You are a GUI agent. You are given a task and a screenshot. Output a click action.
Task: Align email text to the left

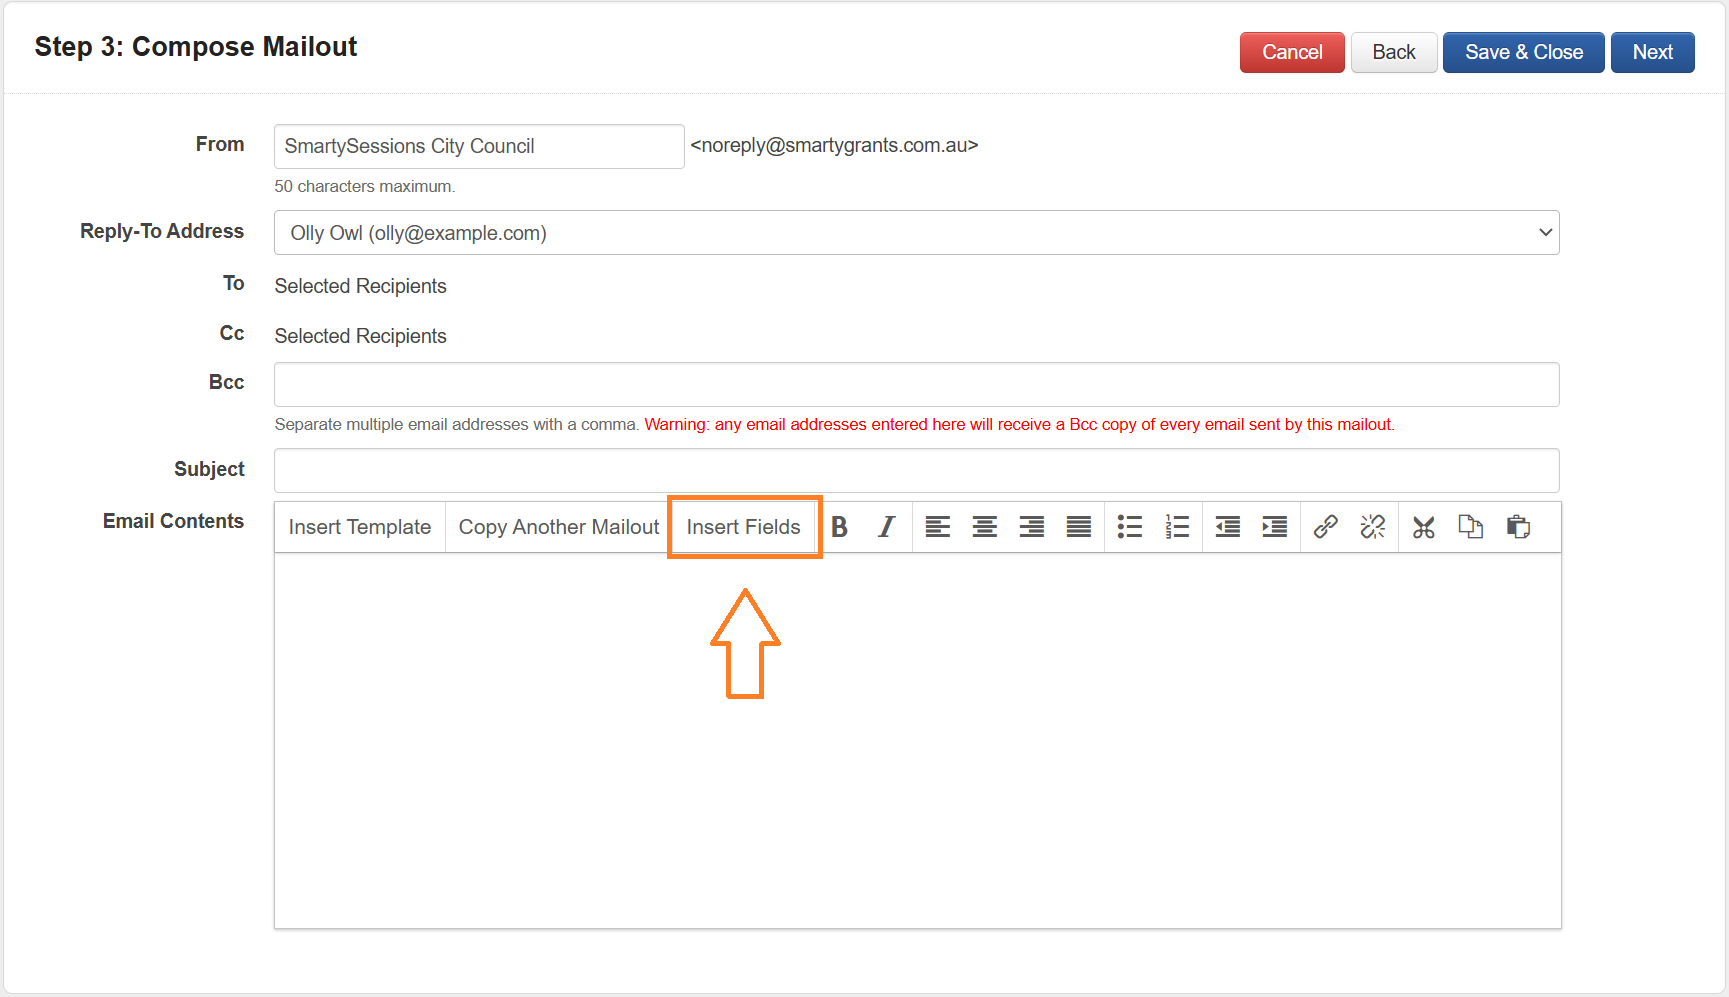point(937,527)
